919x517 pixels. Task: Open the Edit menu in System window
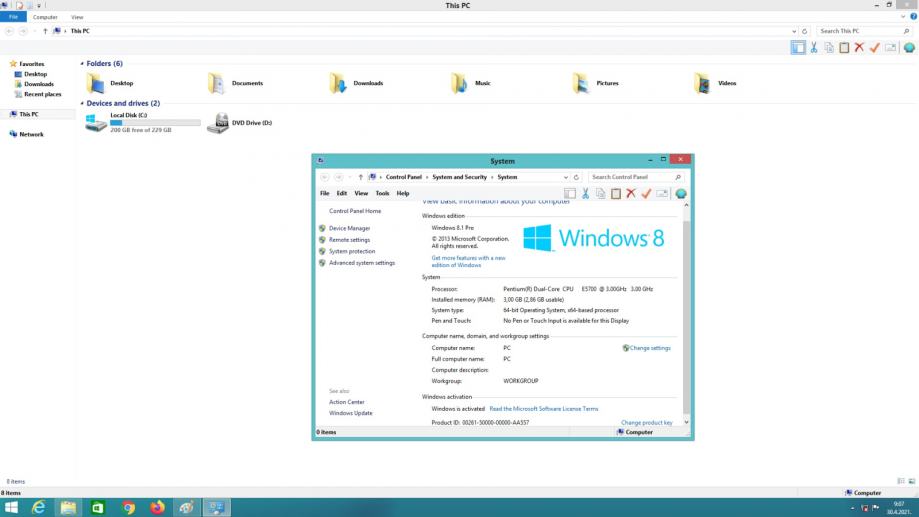pos(342,193)
